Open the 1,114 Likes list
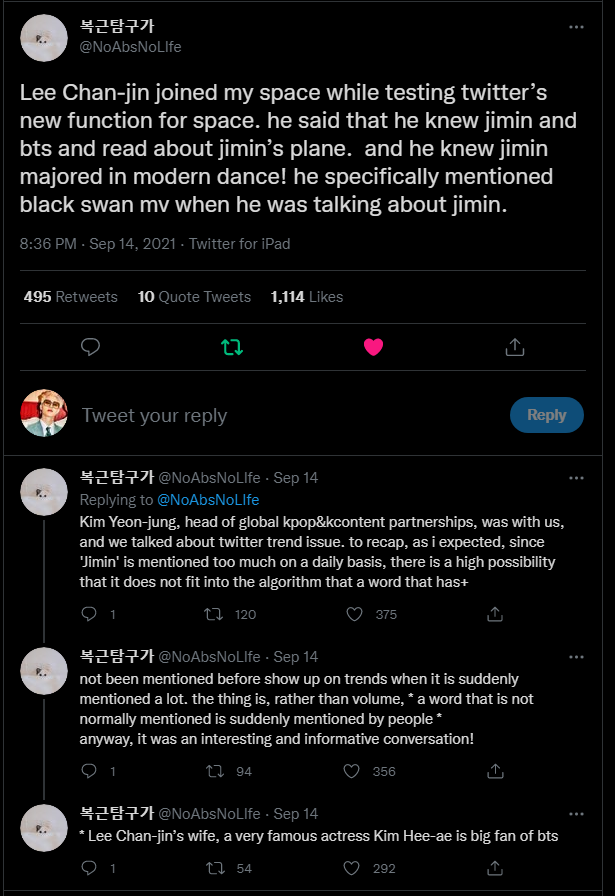This screenshot has width=615, height=896. coord(306,297)
